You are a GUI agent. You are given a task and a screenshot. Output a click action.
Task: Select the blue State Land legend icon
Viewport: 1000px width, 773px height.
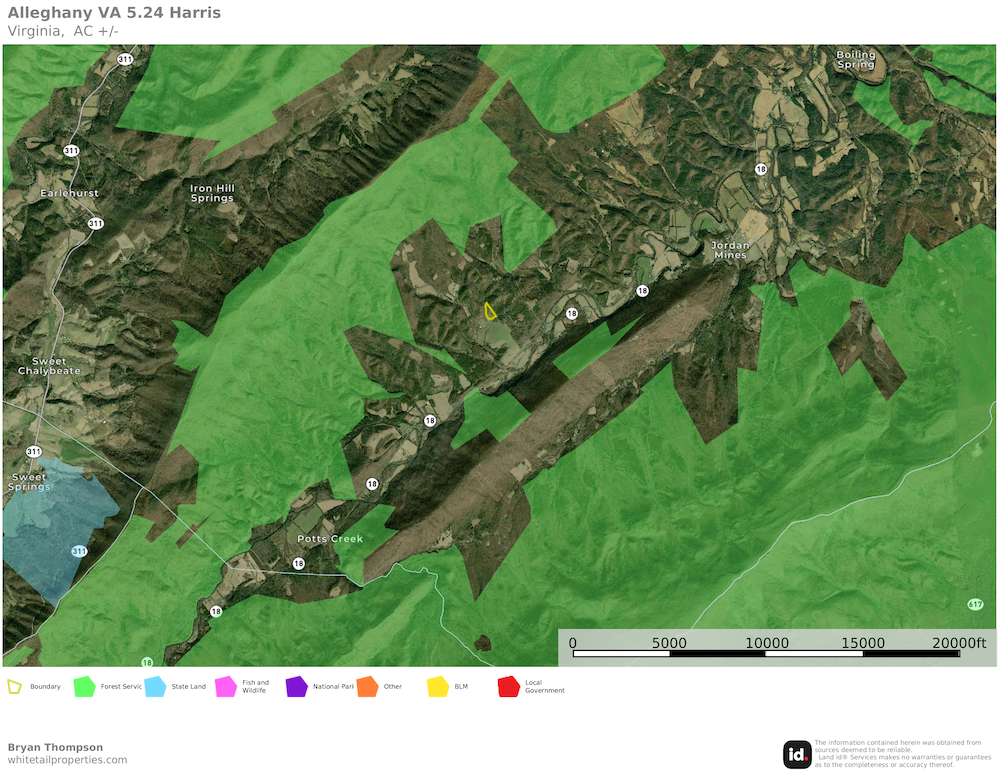(x=155, y=687)
